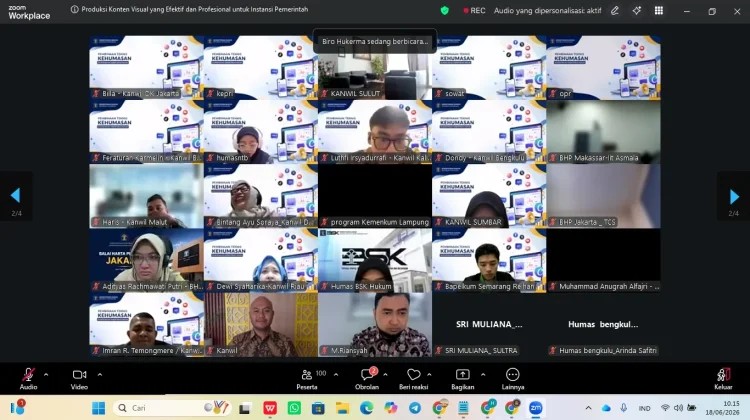Open the Peserta participants panel
Screen dimensions: 750x420
click(307, 378)
